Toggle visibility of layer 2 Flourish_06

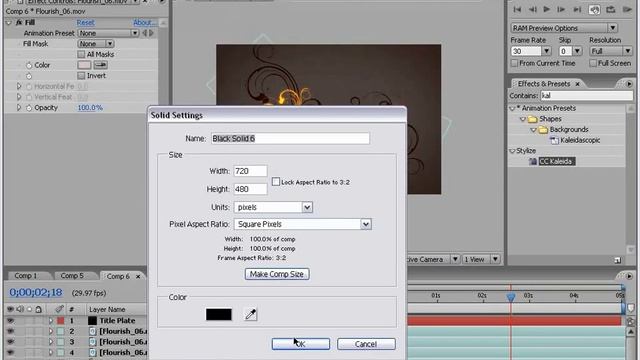10,331
